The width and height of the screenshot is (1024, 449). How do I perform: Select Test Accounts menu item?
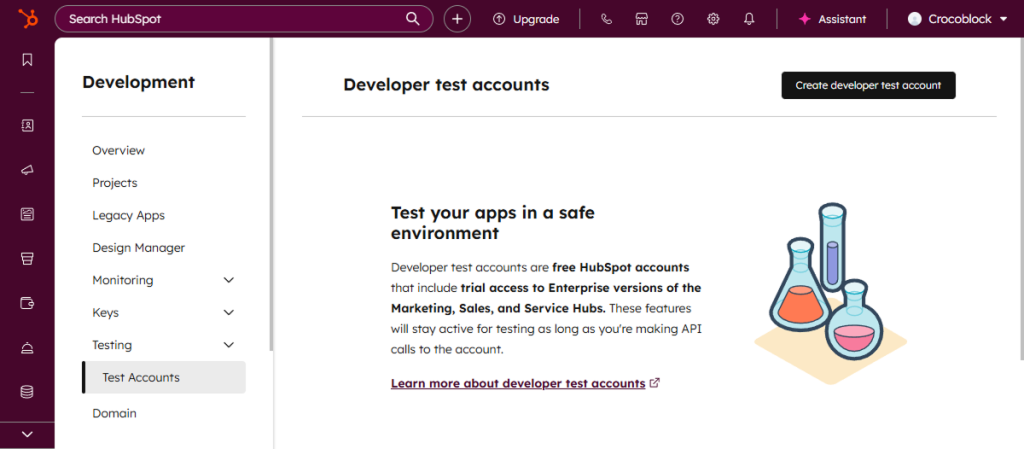click(x=164, y=377)
